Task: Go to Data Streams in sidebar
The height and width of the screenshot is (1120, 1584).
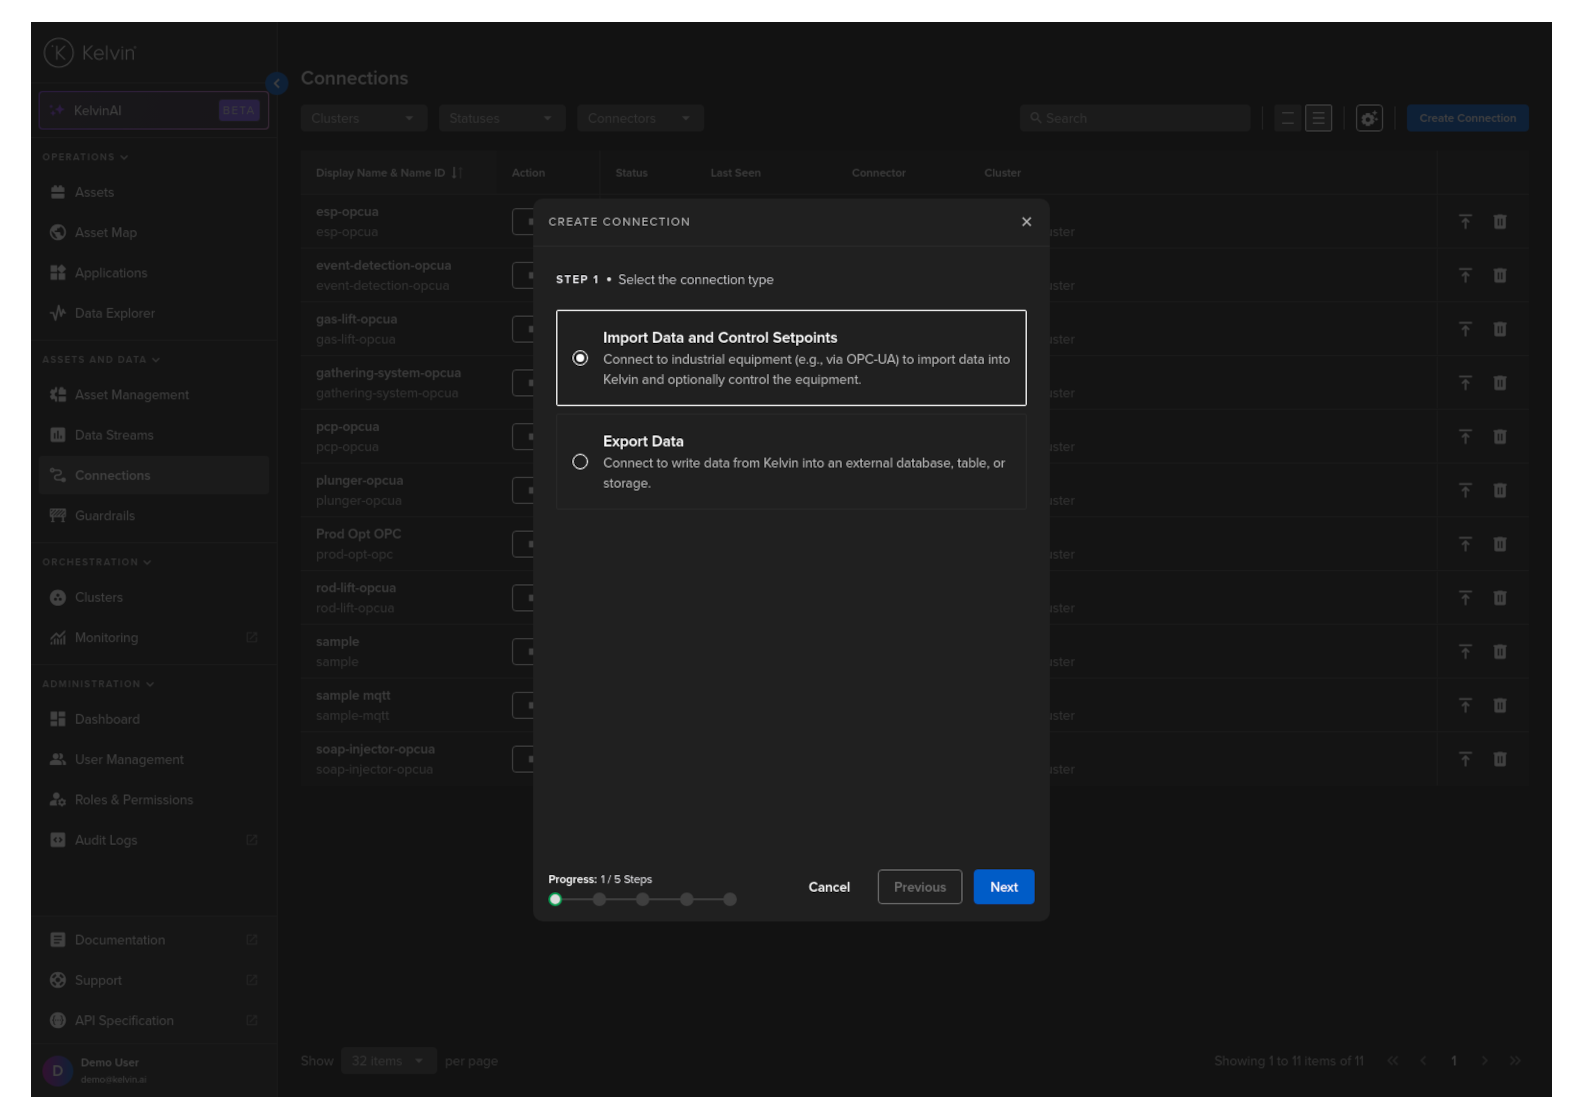Action: pos(114,435)
